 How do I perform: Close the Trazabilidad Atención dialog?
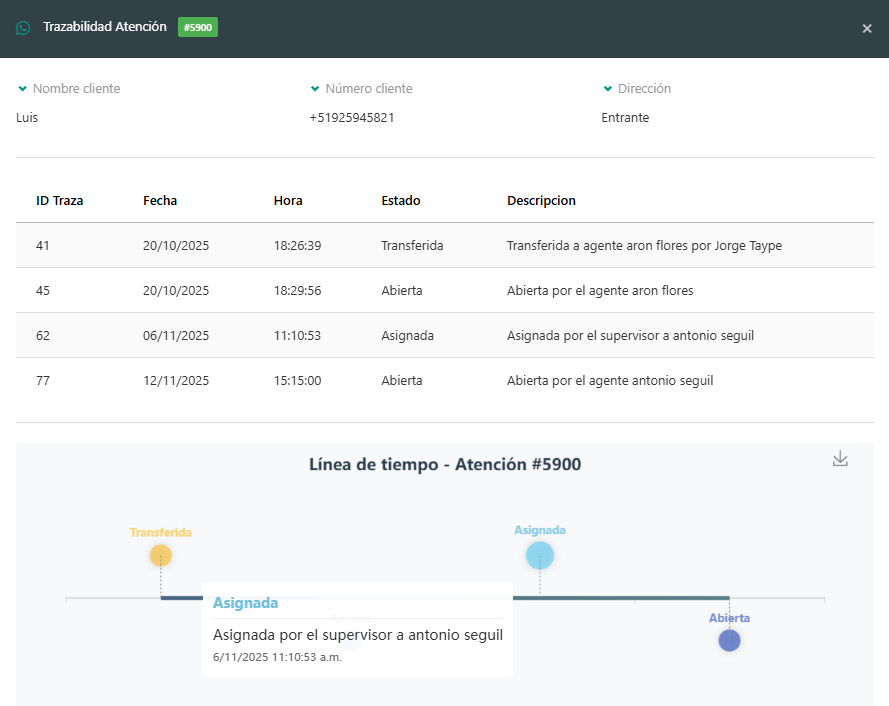pos(867,29)
